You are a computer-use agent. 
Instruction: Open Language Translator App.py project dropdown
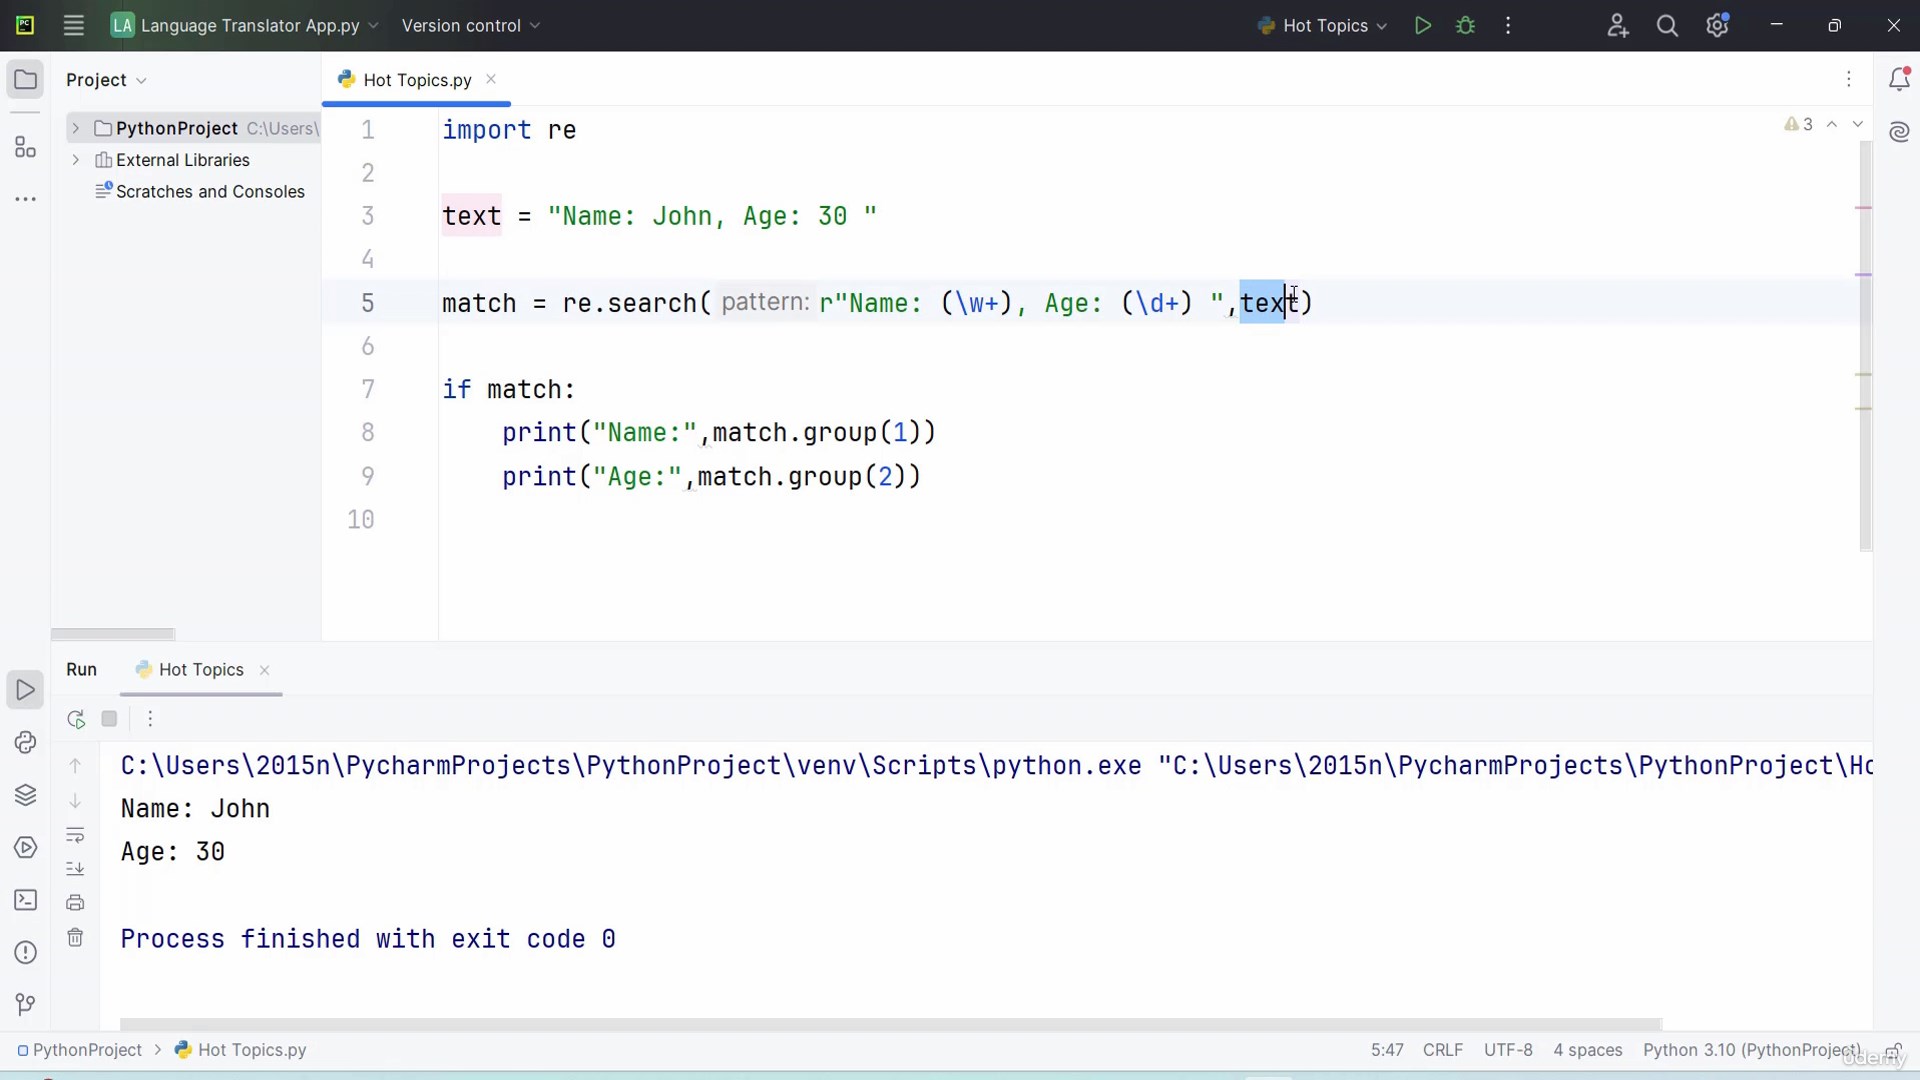tap(245, 26)
